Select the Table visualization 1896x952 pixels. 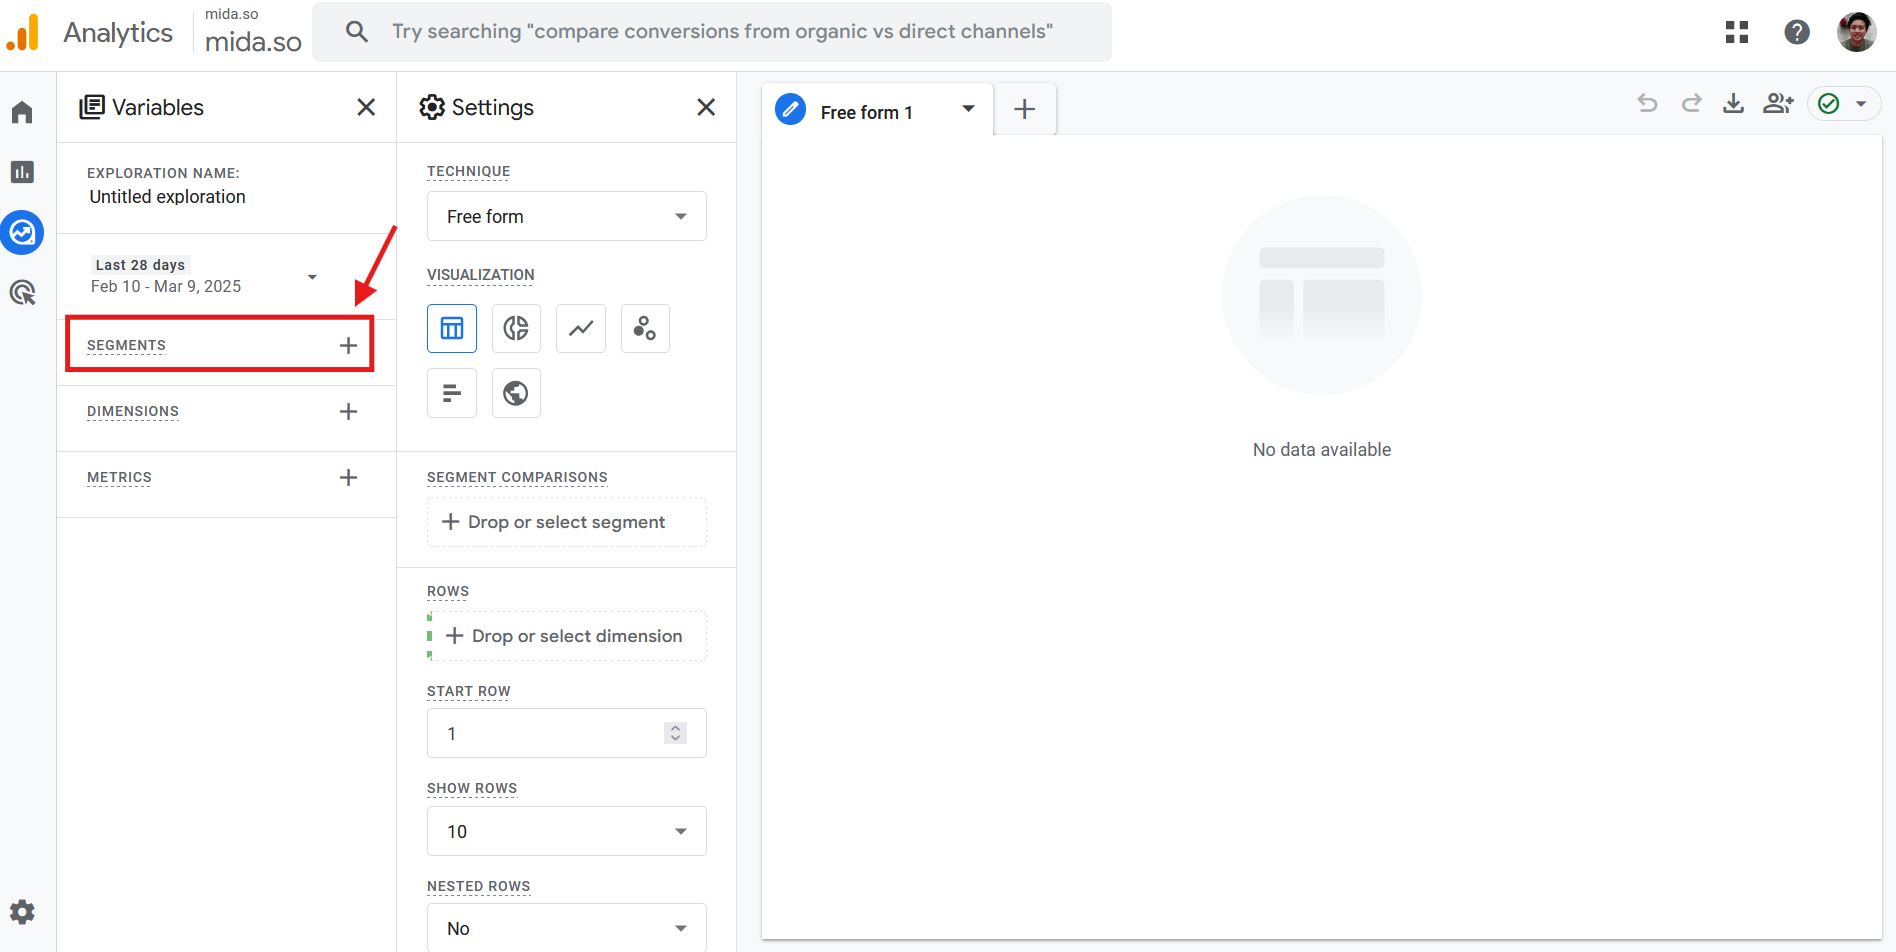[452, 328]
